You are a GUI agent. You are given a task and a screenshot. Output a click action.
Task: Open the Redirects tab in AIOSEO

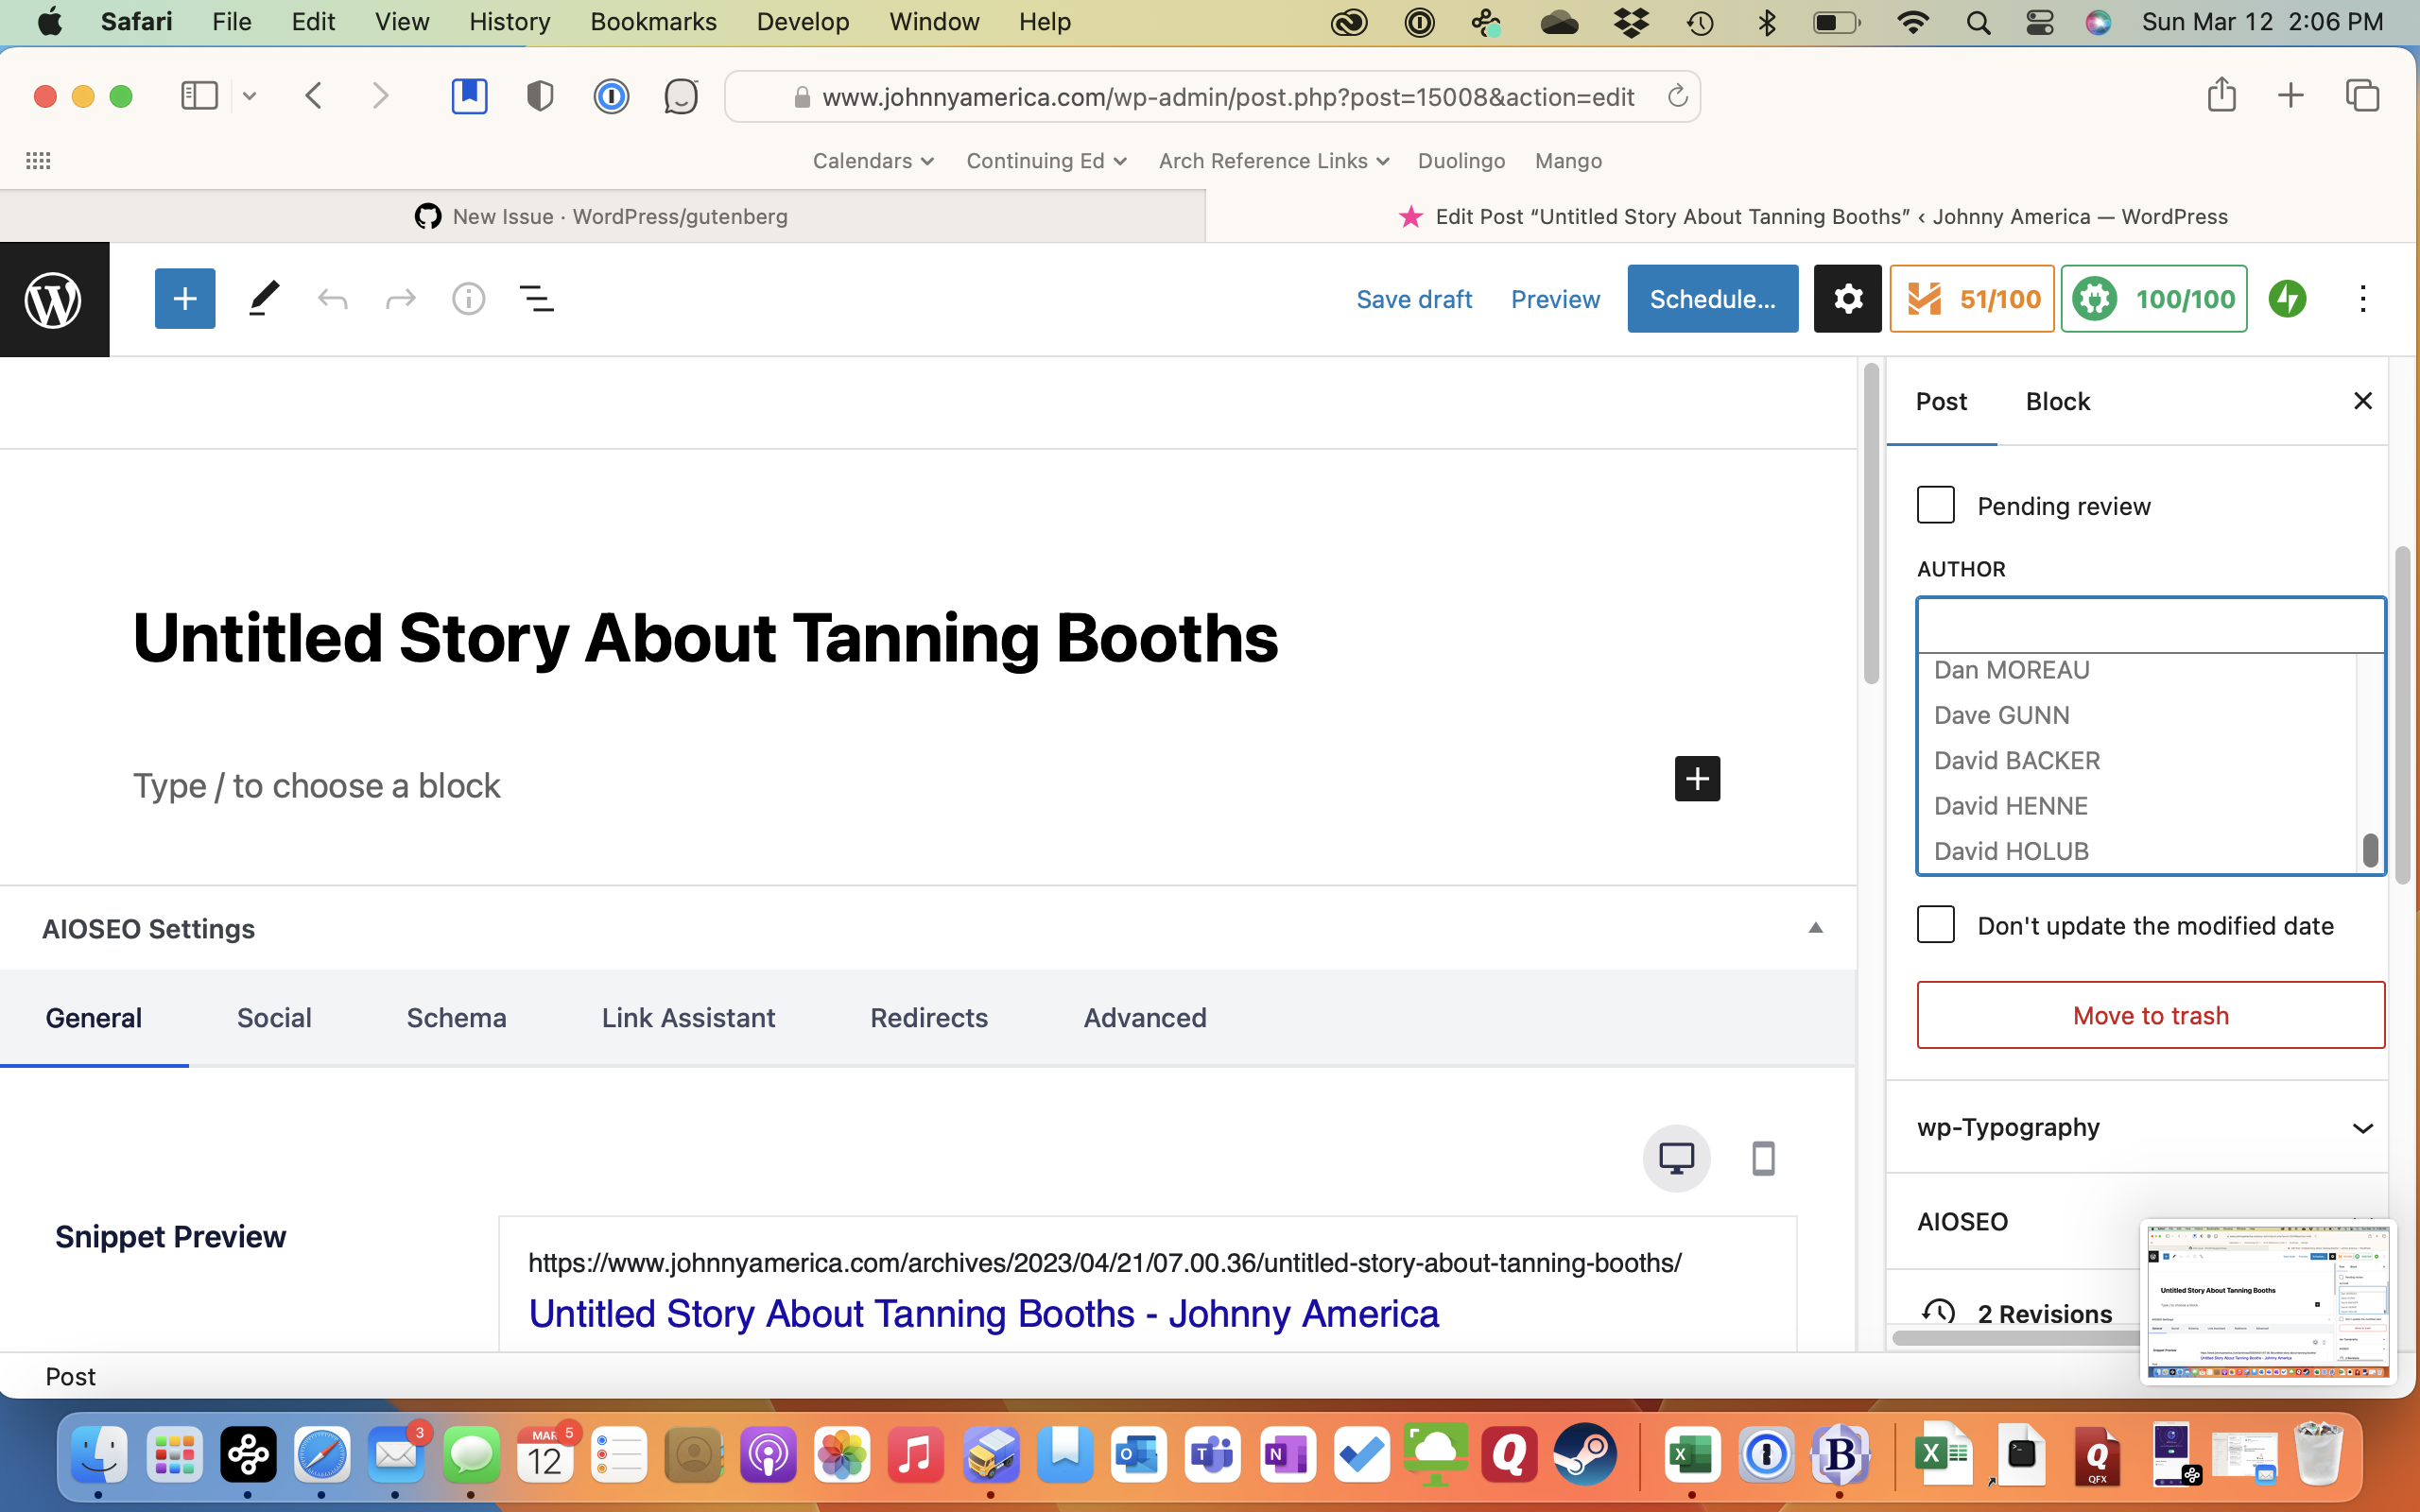tap(928, 1017)
